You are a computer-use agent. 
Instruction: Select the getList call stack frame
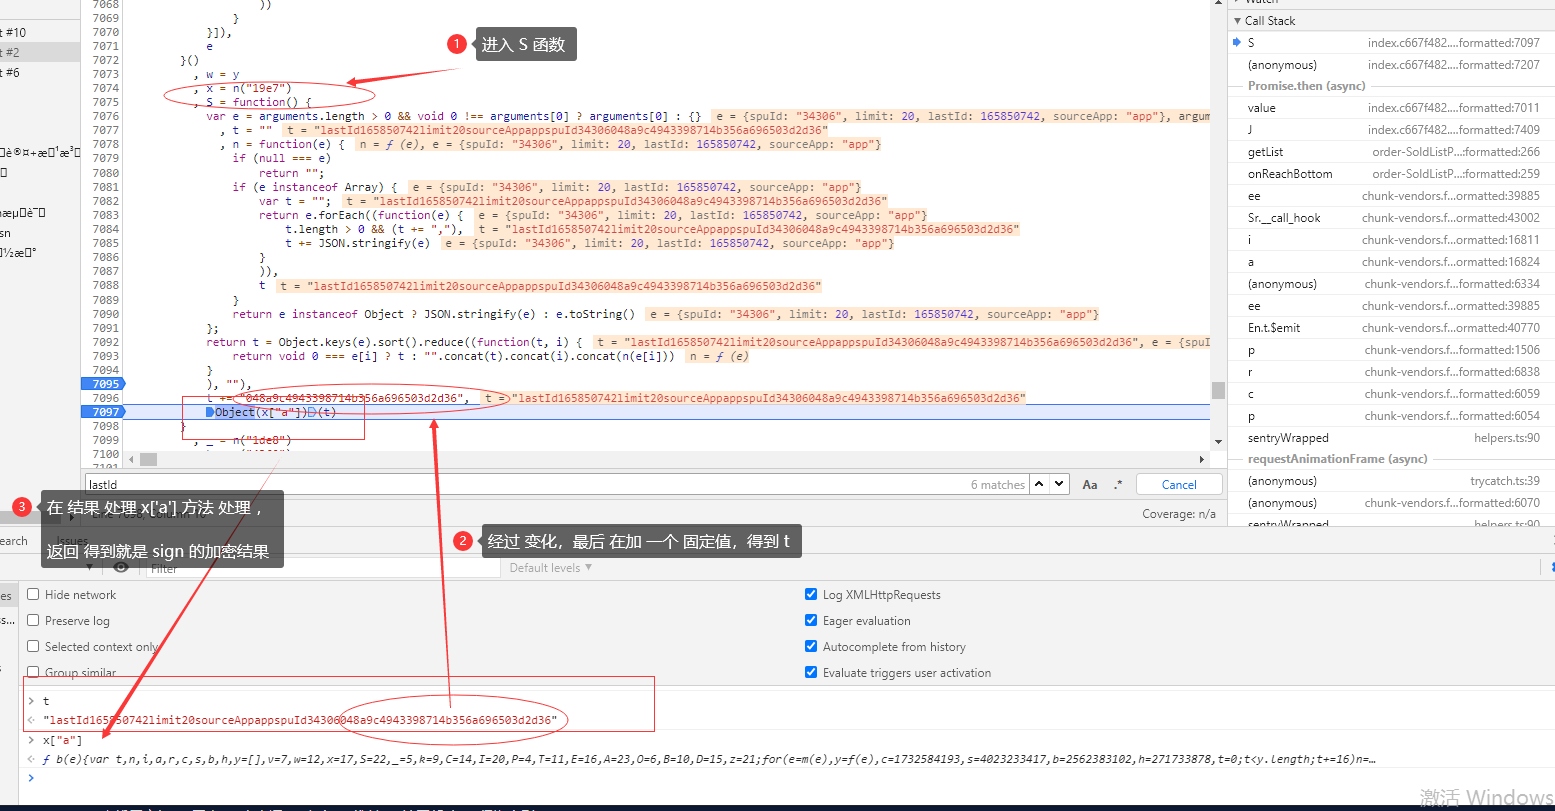coord(1391,152)
